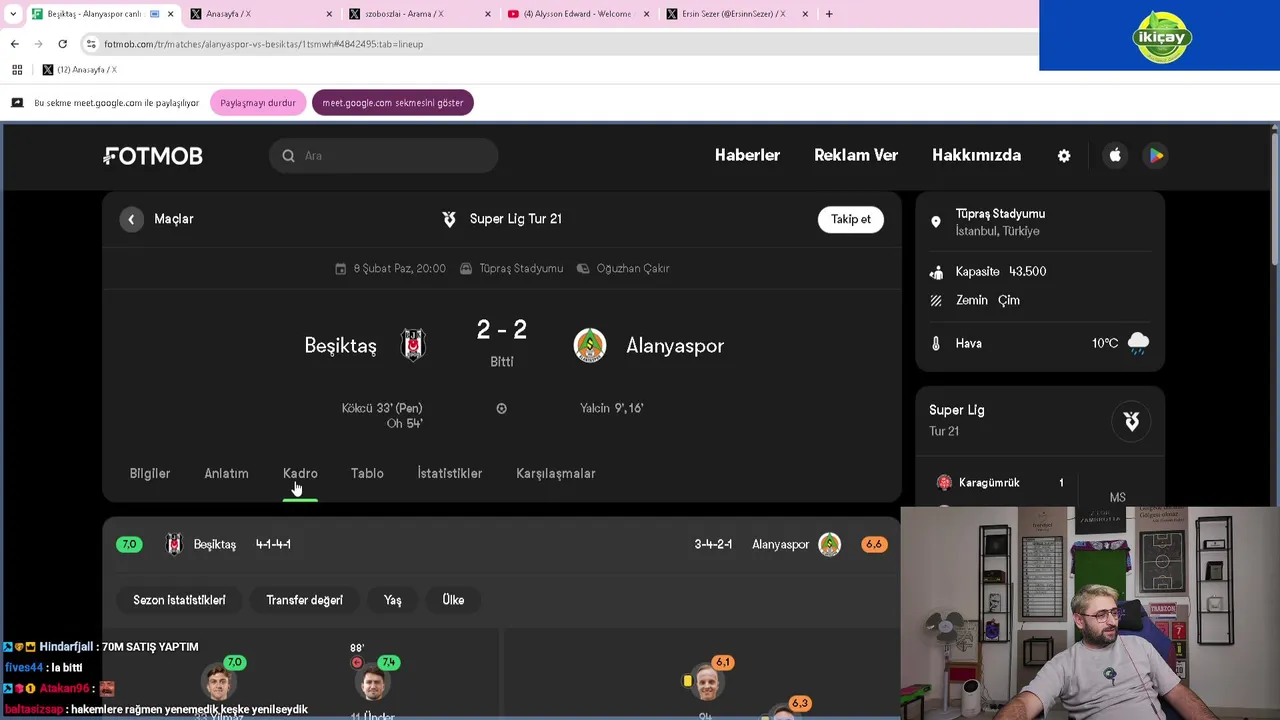Go back using the browser back arrow

pyautogui.click(x=14, y=44)
